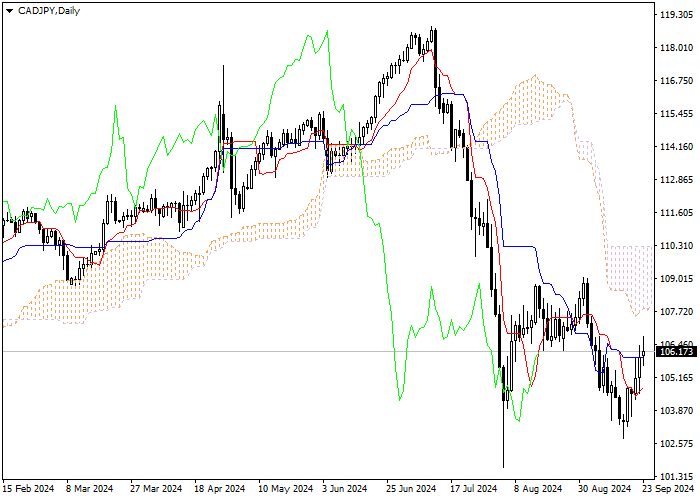The width and height of the screenshot is (700, 500).
Task: Click price axis label 119.305
Action: (x=676, y=15)
